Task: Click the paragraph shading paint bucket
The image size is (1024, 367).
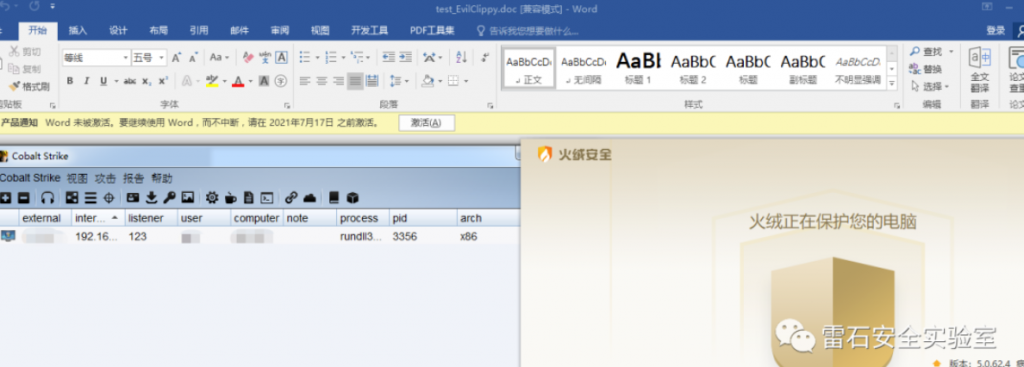Action: 428,81
